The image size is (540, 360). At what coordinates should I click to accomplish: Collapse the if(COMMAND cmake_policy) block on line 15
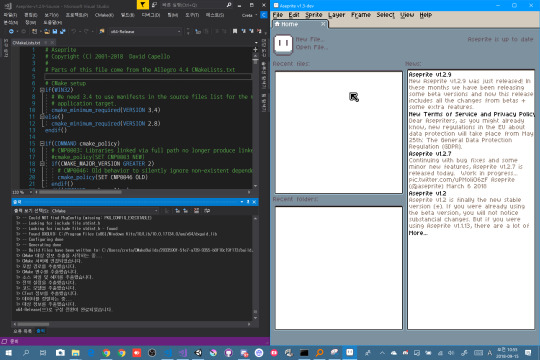click(42, 143)
